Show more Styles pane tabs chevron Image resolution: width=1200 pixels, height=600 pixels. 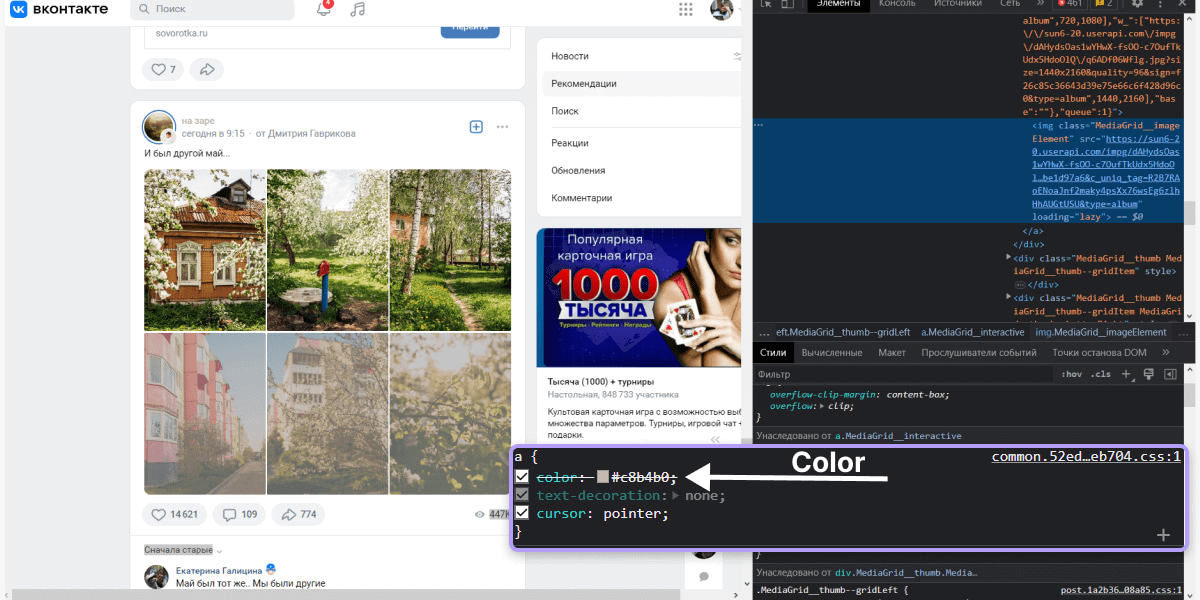1165,352
